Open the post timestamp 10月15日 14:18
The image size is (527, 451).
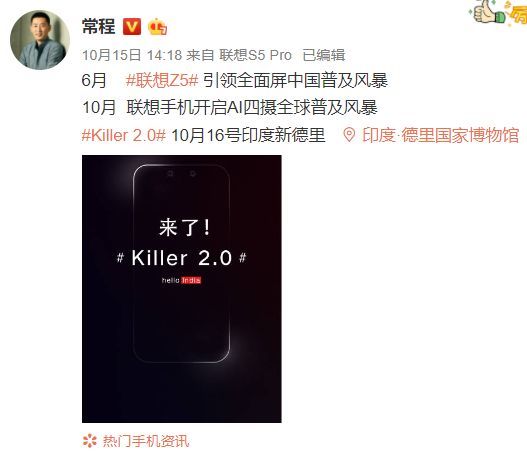132,55
